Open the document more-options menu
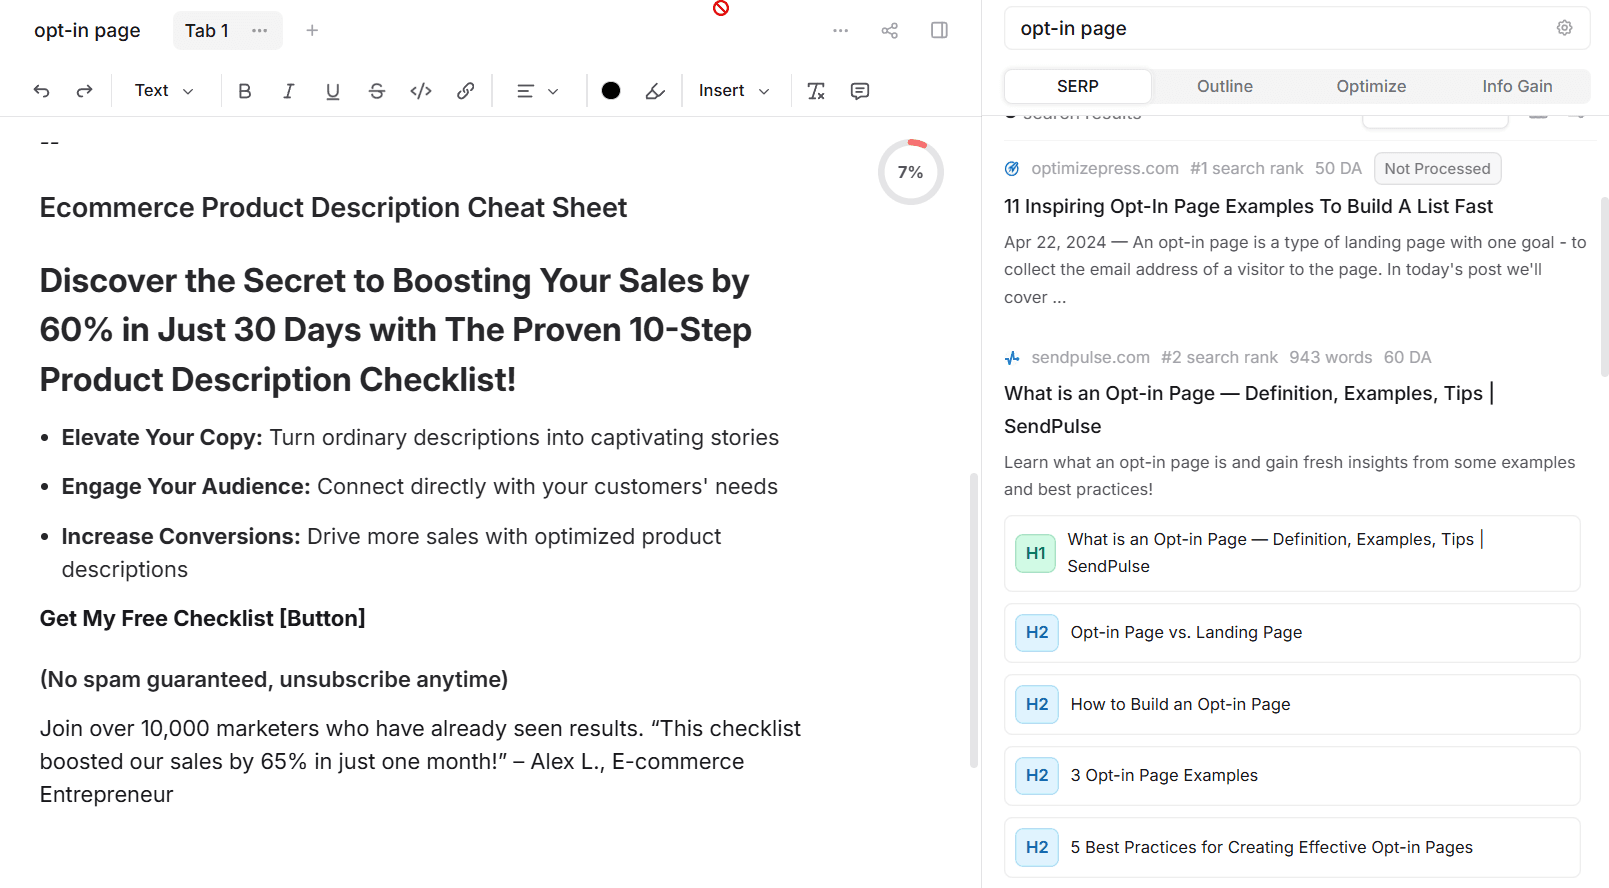 pos(840,30)
